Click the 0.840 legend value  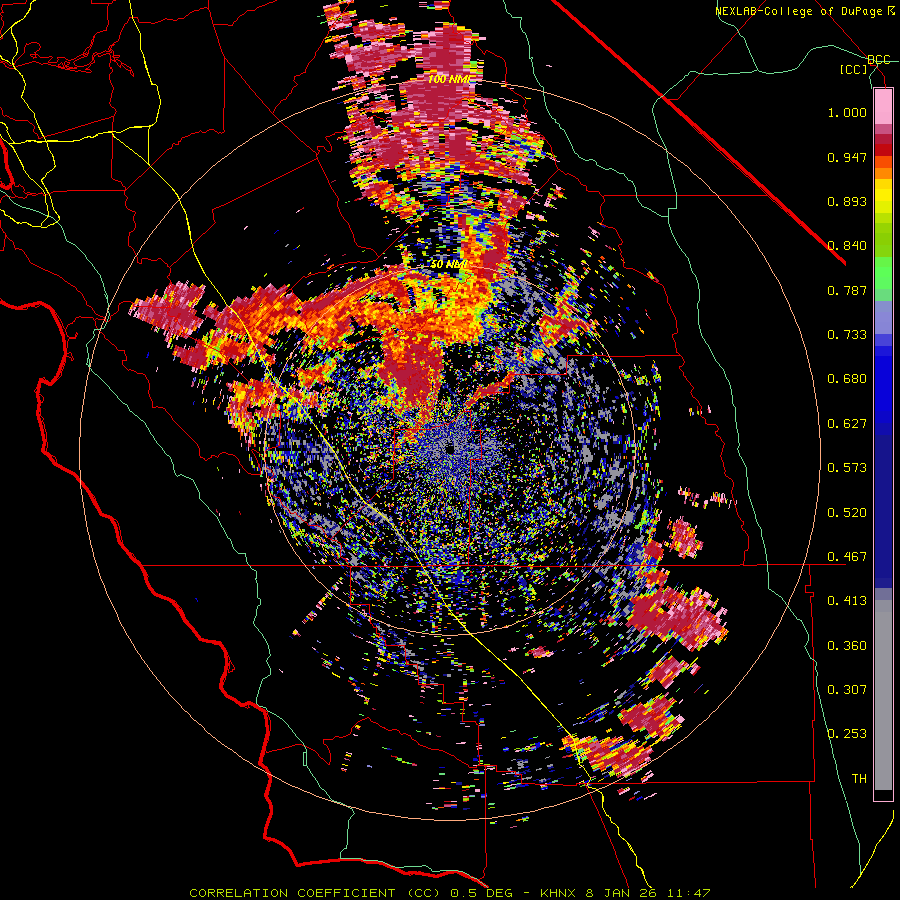coord(847,246)
